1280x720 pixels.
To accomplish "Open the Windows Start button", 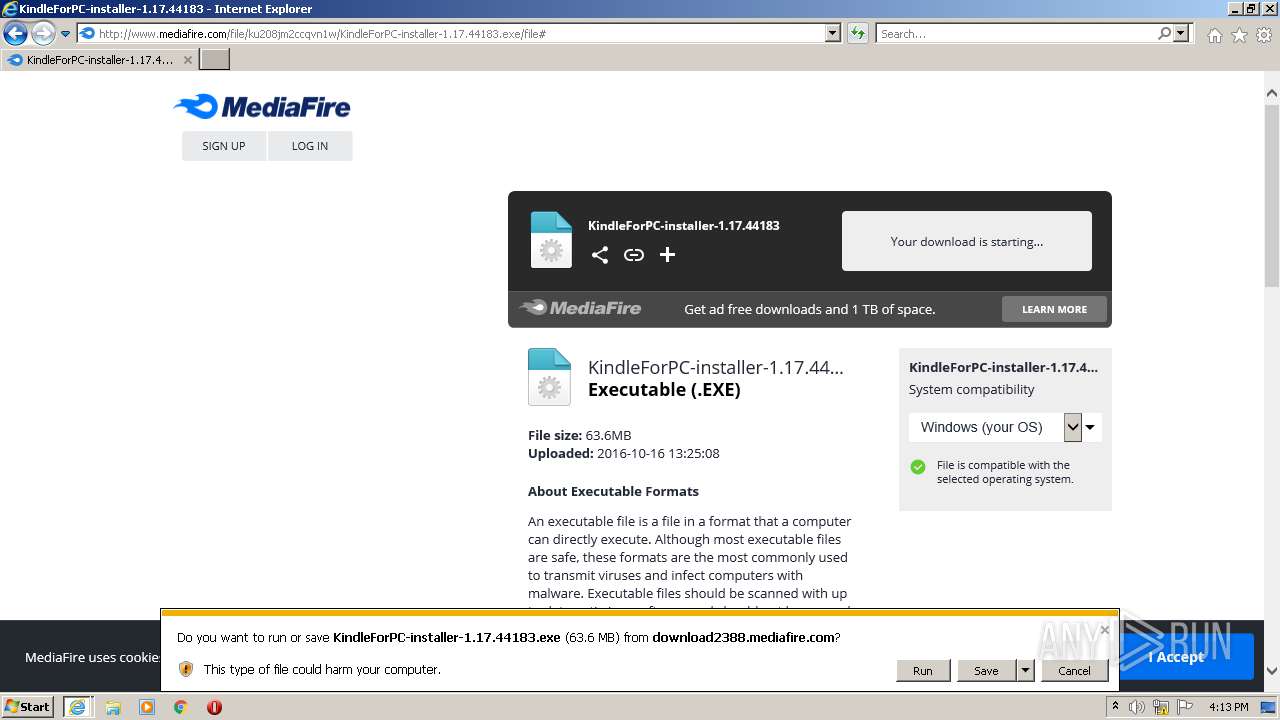I will [28, 706].
